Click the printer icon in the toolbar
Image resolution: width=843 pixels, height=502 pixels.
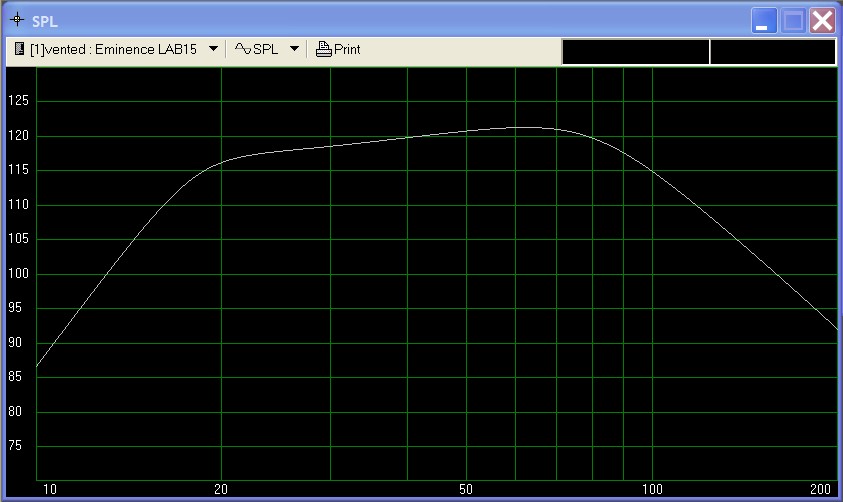pyautogui.click(x=323, y=49)
